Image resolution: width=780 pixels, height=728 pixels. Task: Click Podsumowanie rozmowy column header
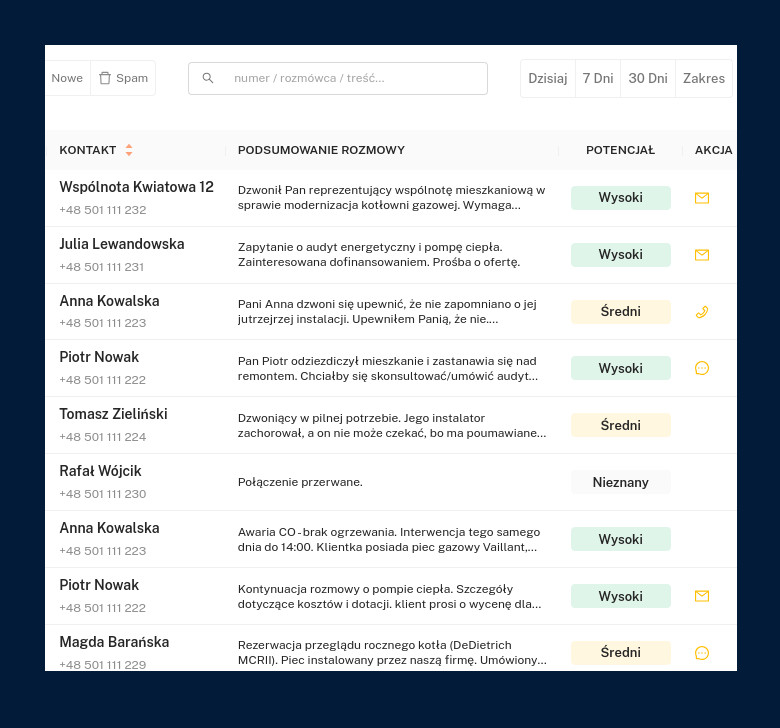click(321, 150)
